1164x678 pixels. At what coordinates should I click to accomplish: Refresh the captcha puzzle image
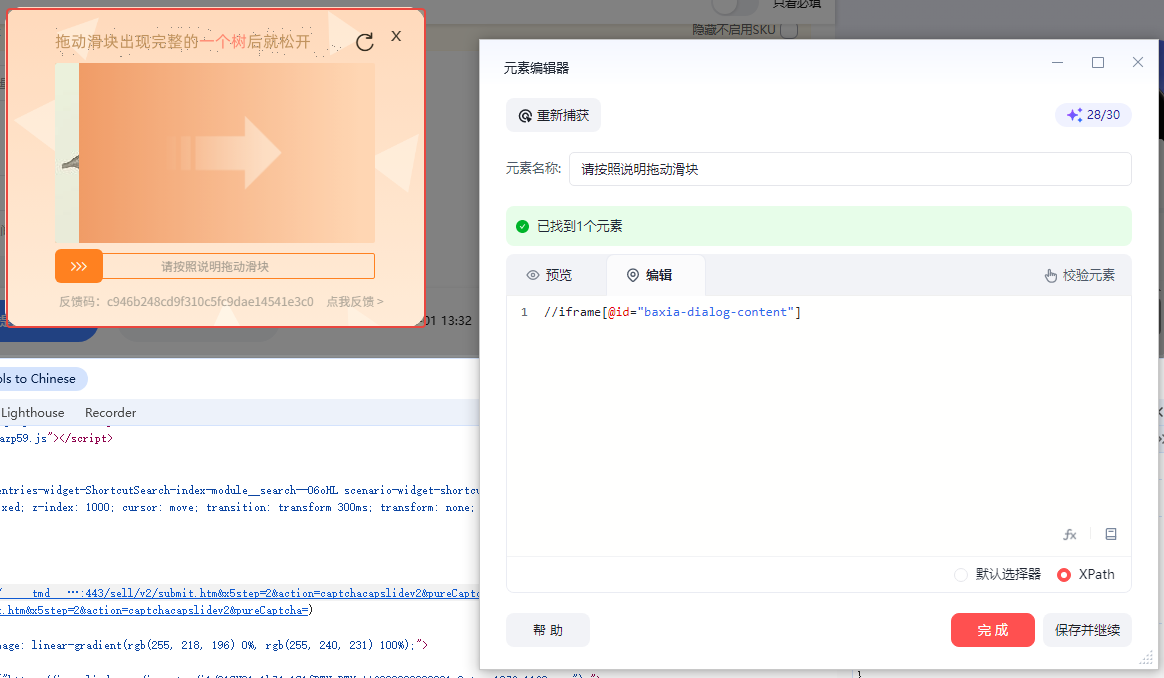tap(364, 42)
